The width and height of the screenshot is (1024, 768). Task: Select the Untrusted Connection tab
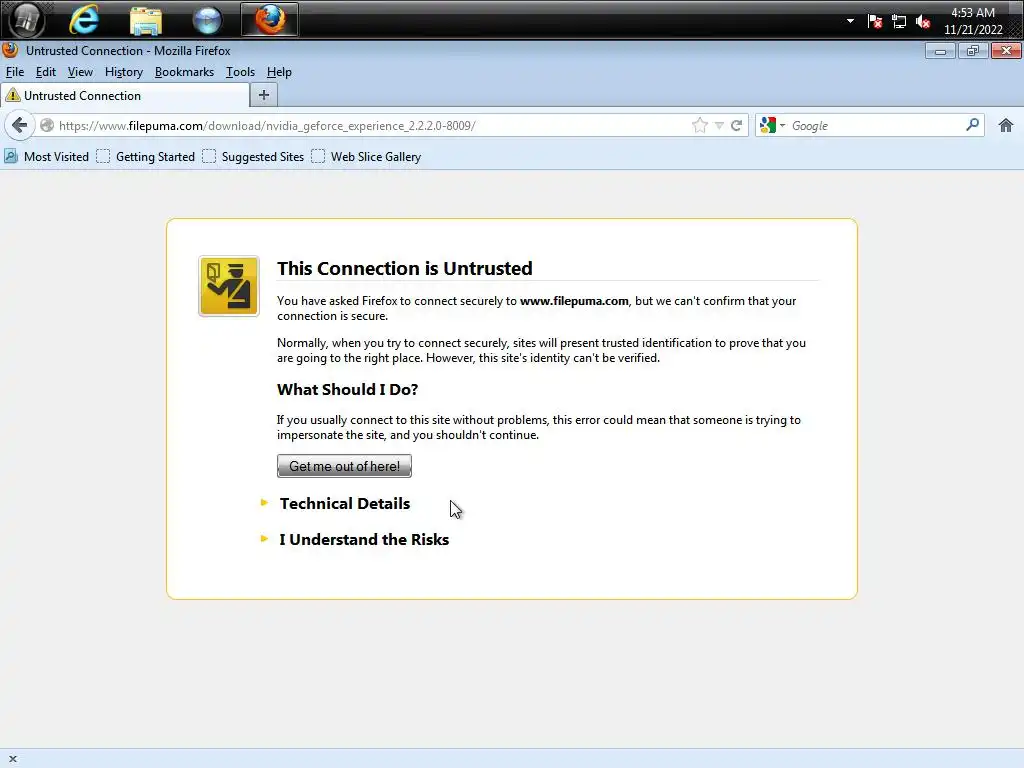point(125,95)
